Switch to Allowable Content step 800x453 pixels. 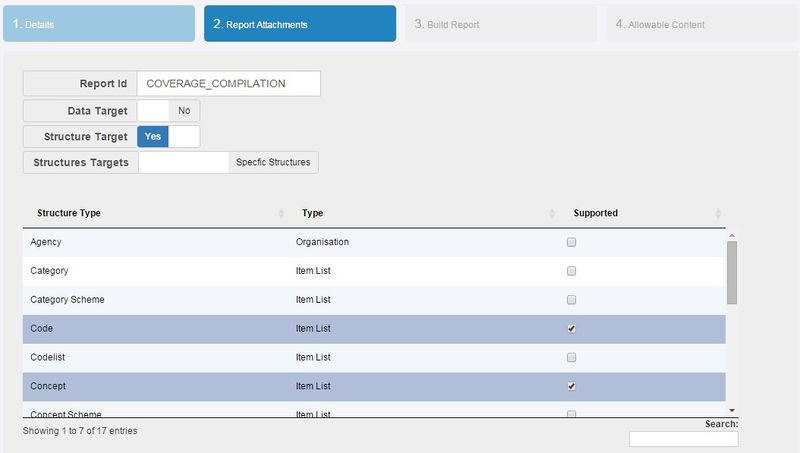pos(701,24)
